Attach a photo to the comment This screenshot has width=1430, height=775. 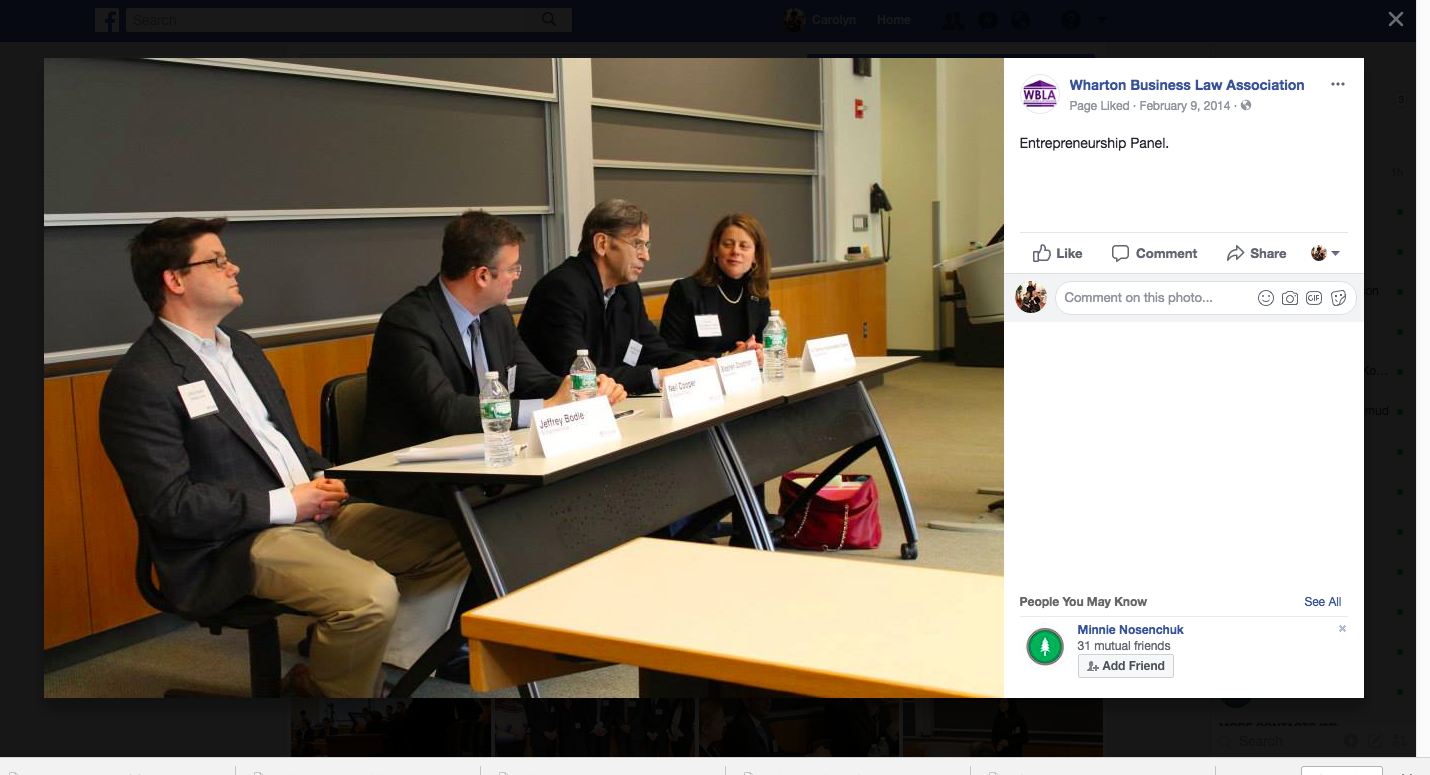coord(1290,298)
